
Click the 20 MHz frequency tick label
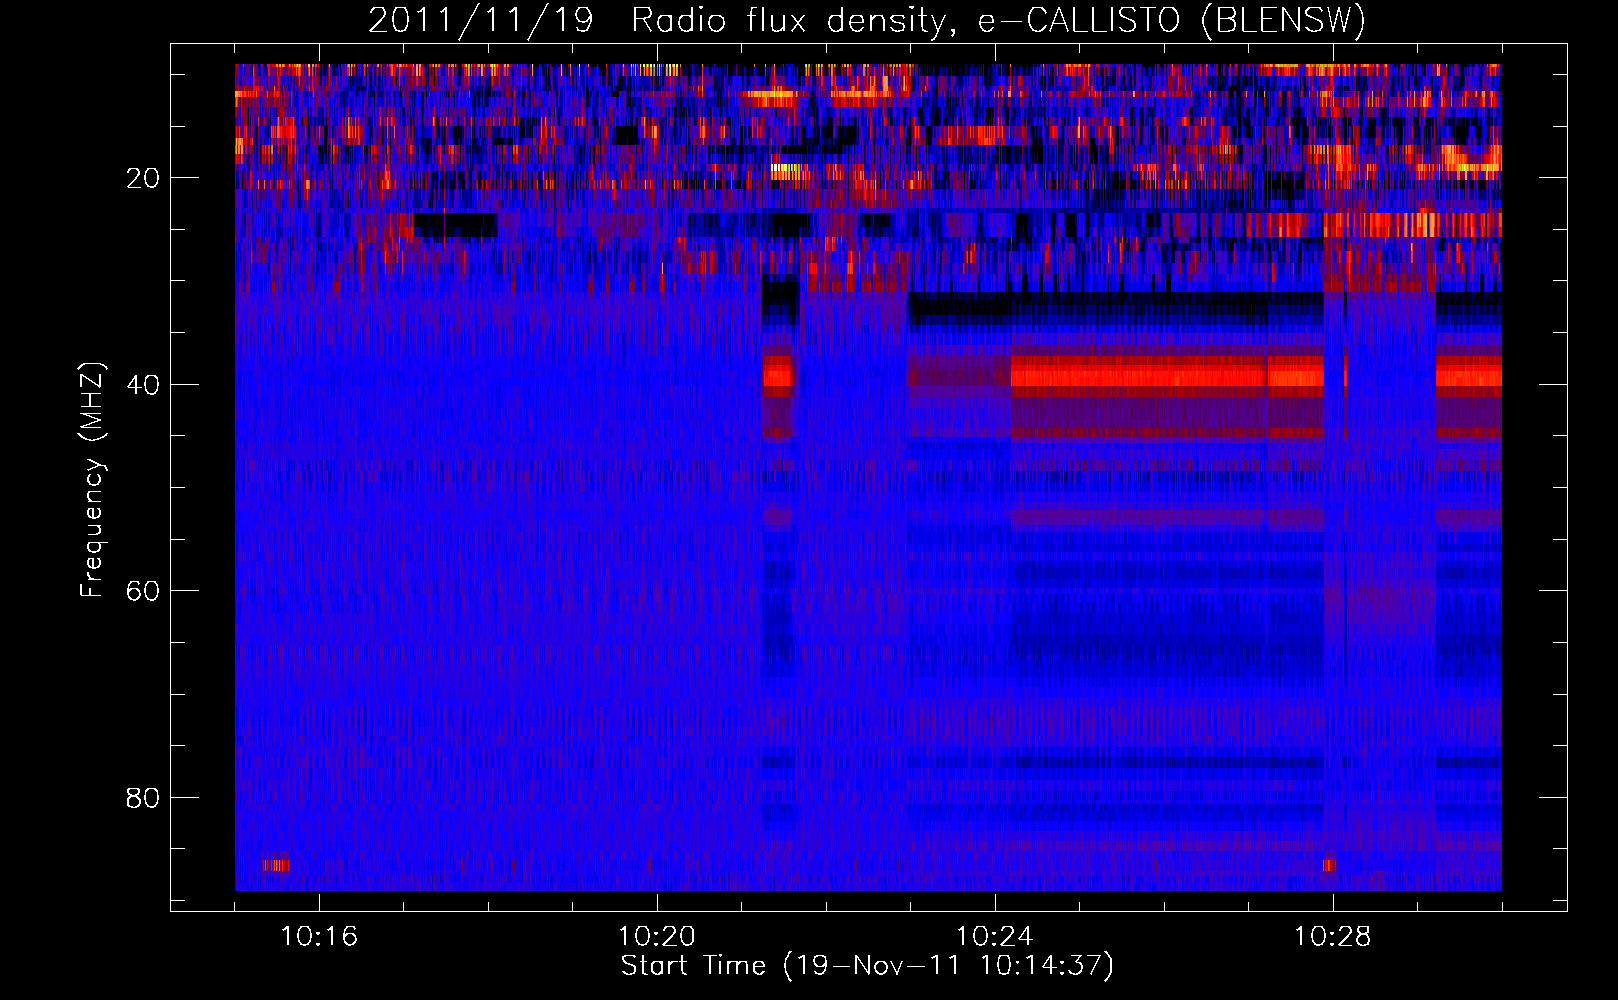coord(144,178)
